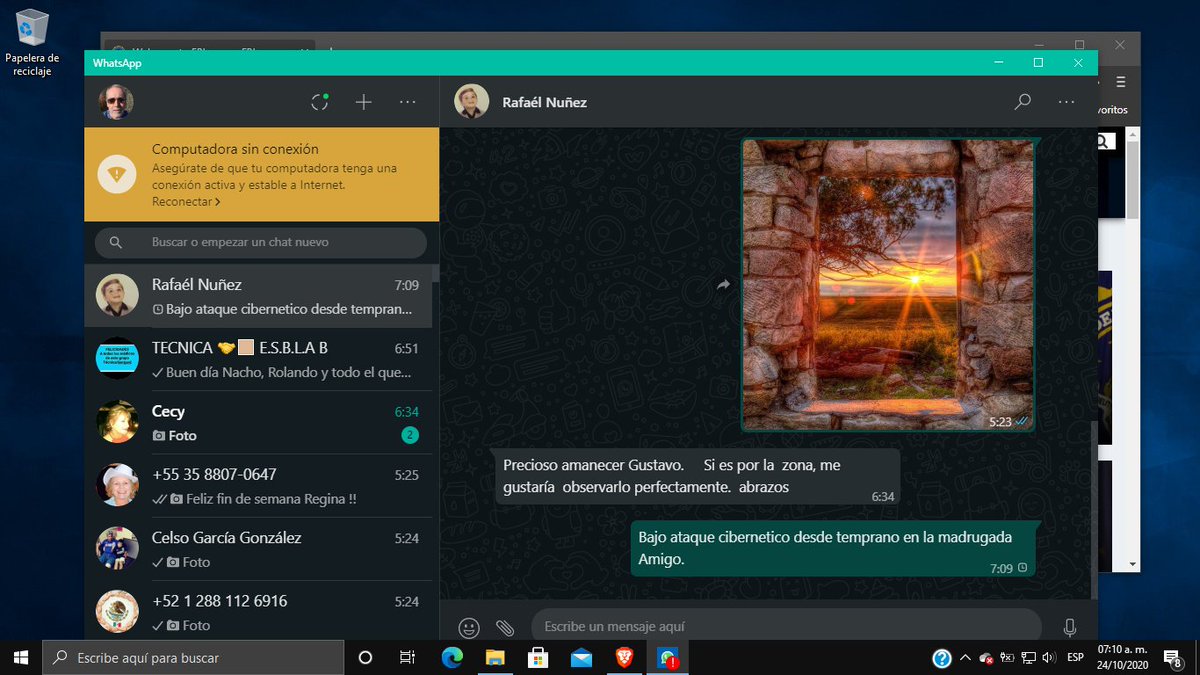Open Task View on taskbar

pyautogui.click(x=407, y=657)
